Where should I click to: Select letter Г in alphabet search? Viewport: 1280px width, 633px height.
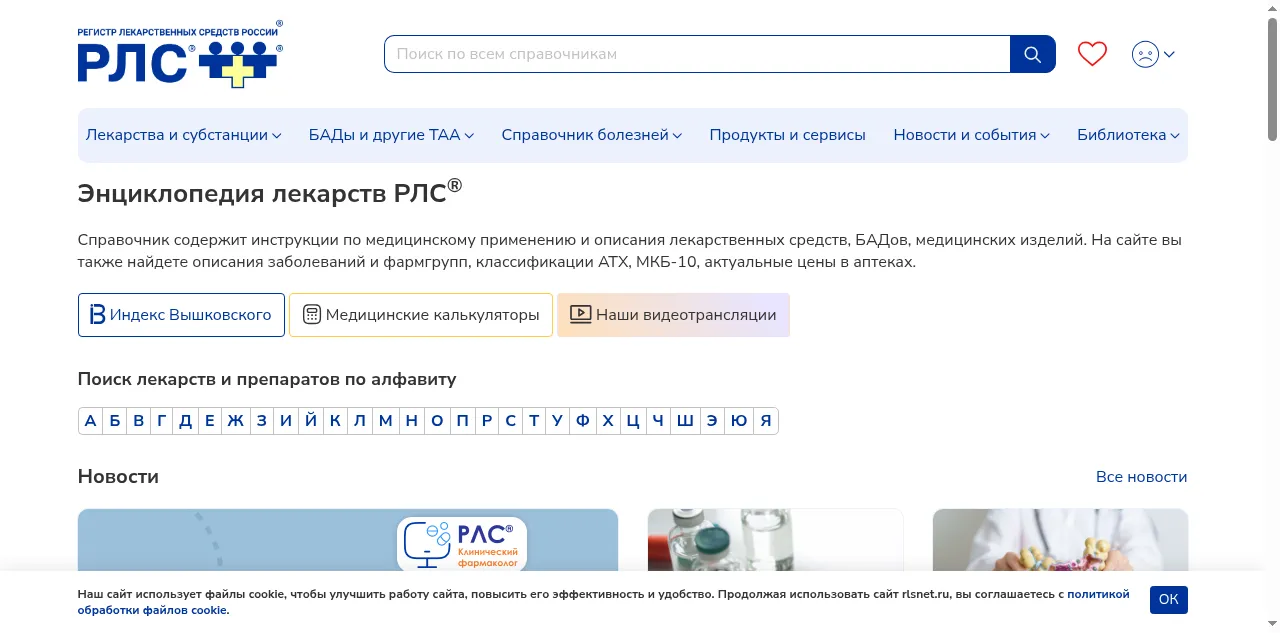[x=161, y=421]
